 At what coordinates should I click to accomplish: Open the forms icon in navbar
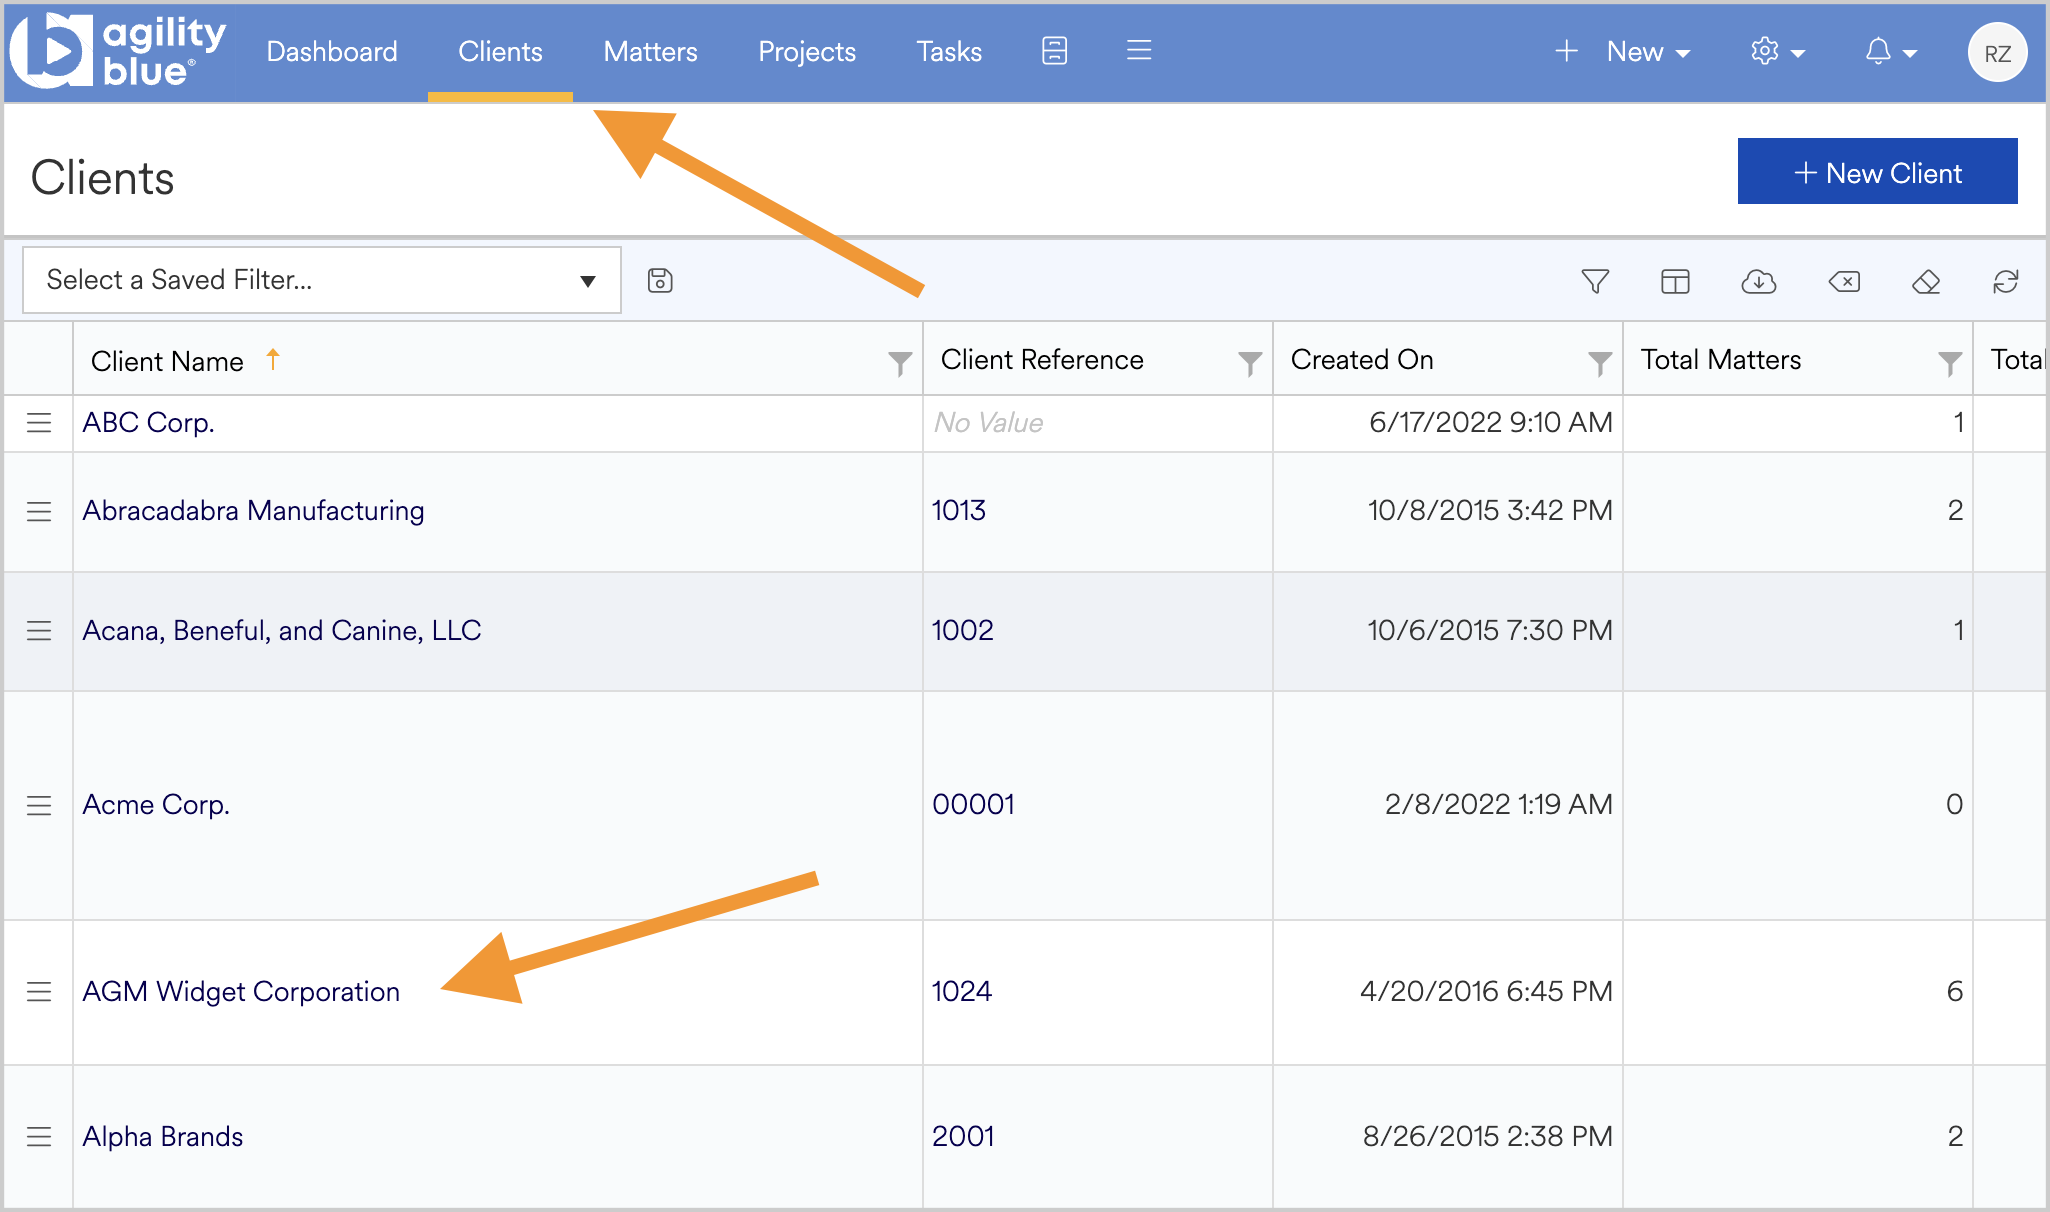pyautogui.click(x=1054, y=51)
